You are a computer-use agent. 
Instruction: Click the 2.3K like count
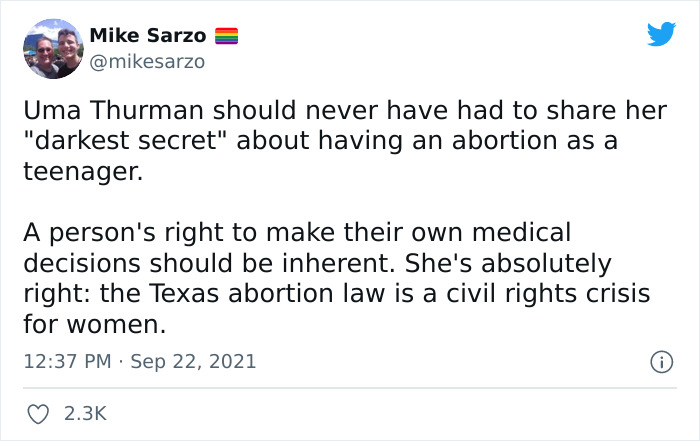(x=84, y=413)
